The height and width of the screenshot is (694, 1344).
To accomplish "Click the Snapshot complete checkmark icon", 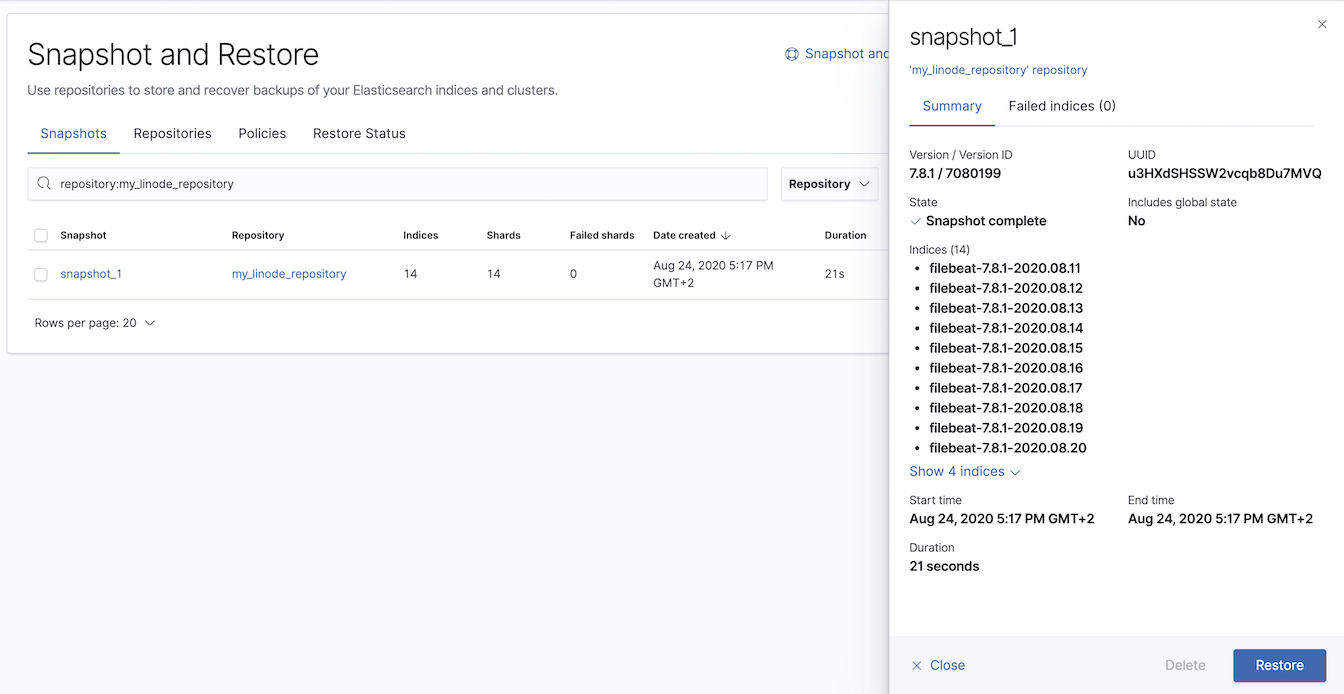I will click(916, 221).
